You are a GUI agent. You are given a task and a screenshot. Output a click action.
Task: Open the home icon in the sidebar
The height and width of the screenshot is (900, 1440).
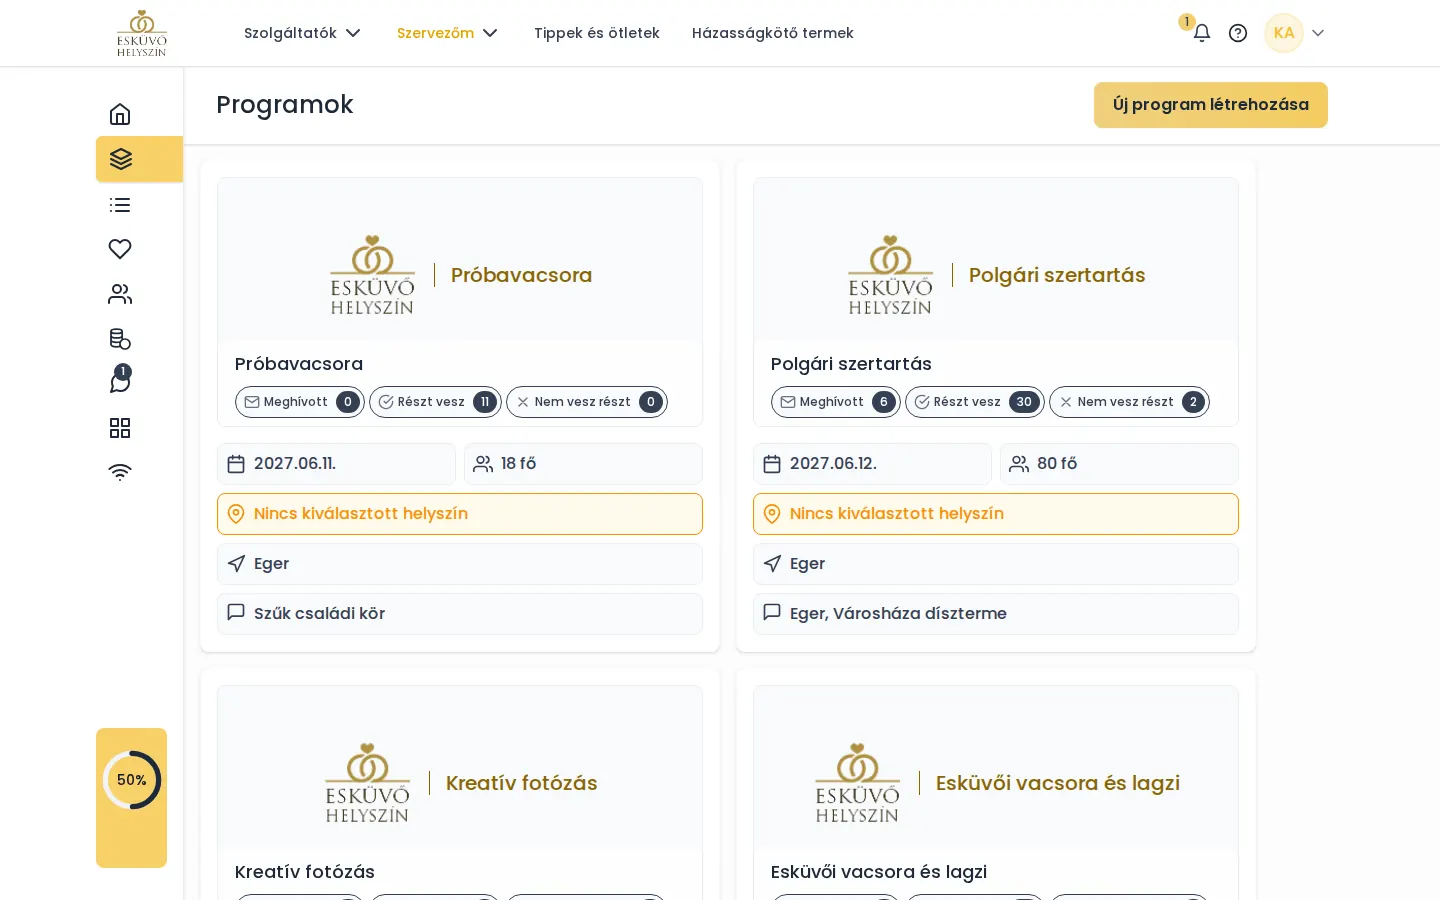120,114
